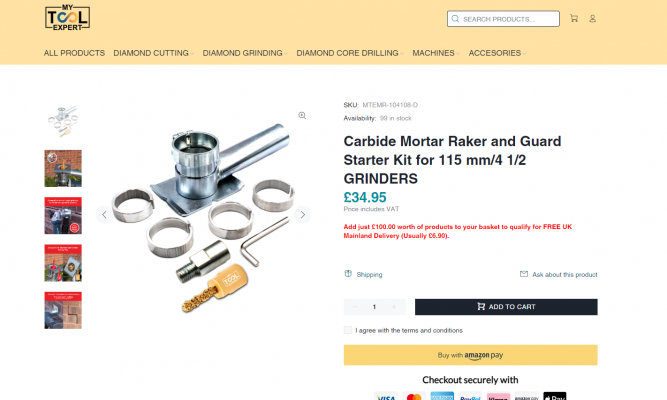The height and width of the screenshot is (400, 667).
Task: Expand the Diamond Cutting menu
Action: pyautogui.click(x=154, y=53)
